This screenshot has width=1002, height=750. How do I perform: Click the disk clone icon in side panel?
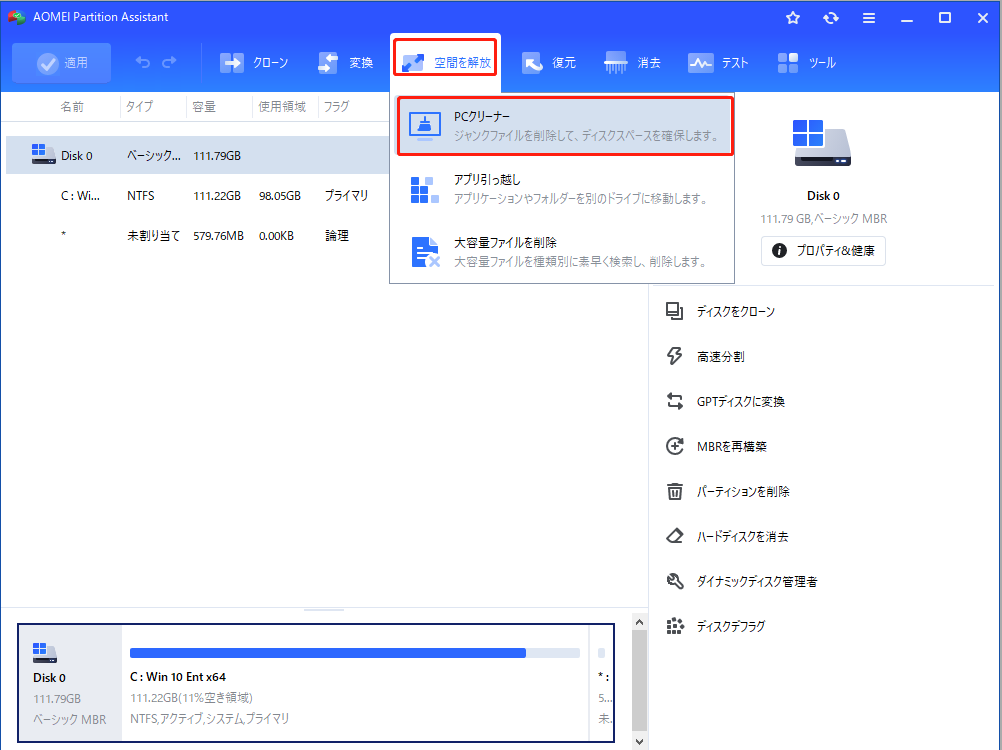click(x=675, y=311)
